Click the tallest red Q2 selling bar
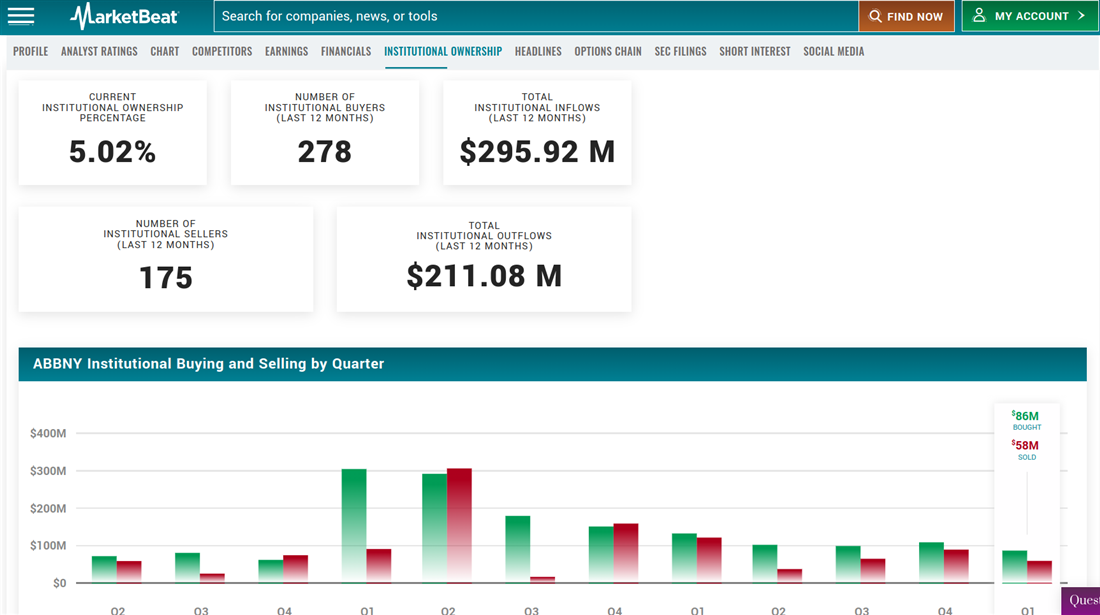This screenshot has height=615, width=1100. [x=459, y=525]
